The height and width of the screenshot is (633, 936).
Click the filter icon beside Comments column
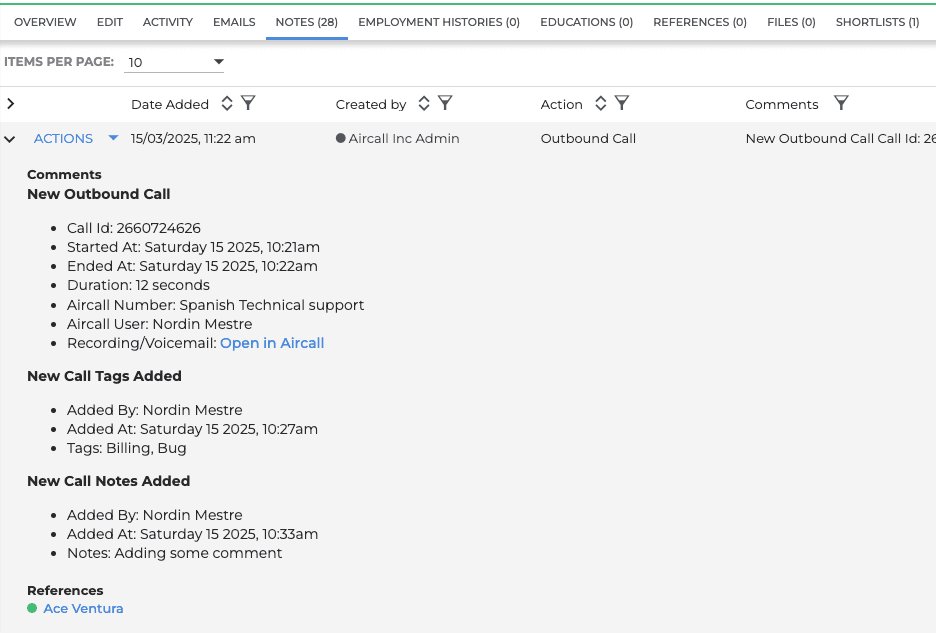click(841, 103)
